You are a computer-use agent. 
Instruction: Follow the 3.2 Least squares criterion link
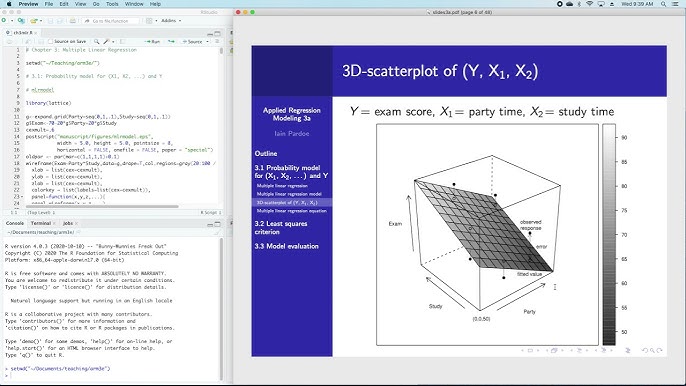click(281, 228)
